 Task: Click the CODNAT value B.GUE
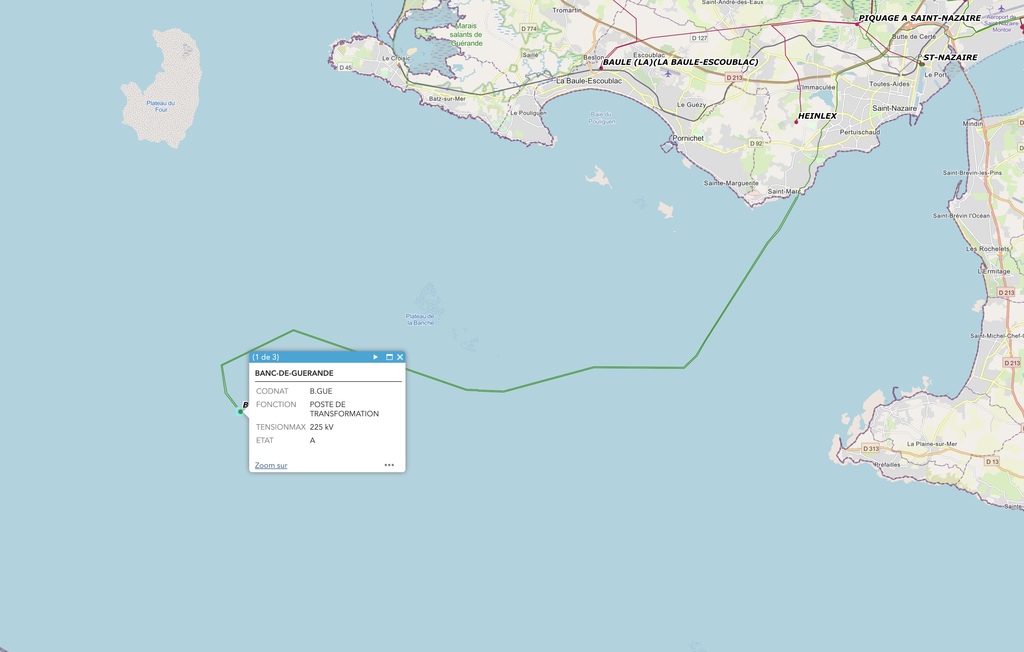[x=321, y=391]
